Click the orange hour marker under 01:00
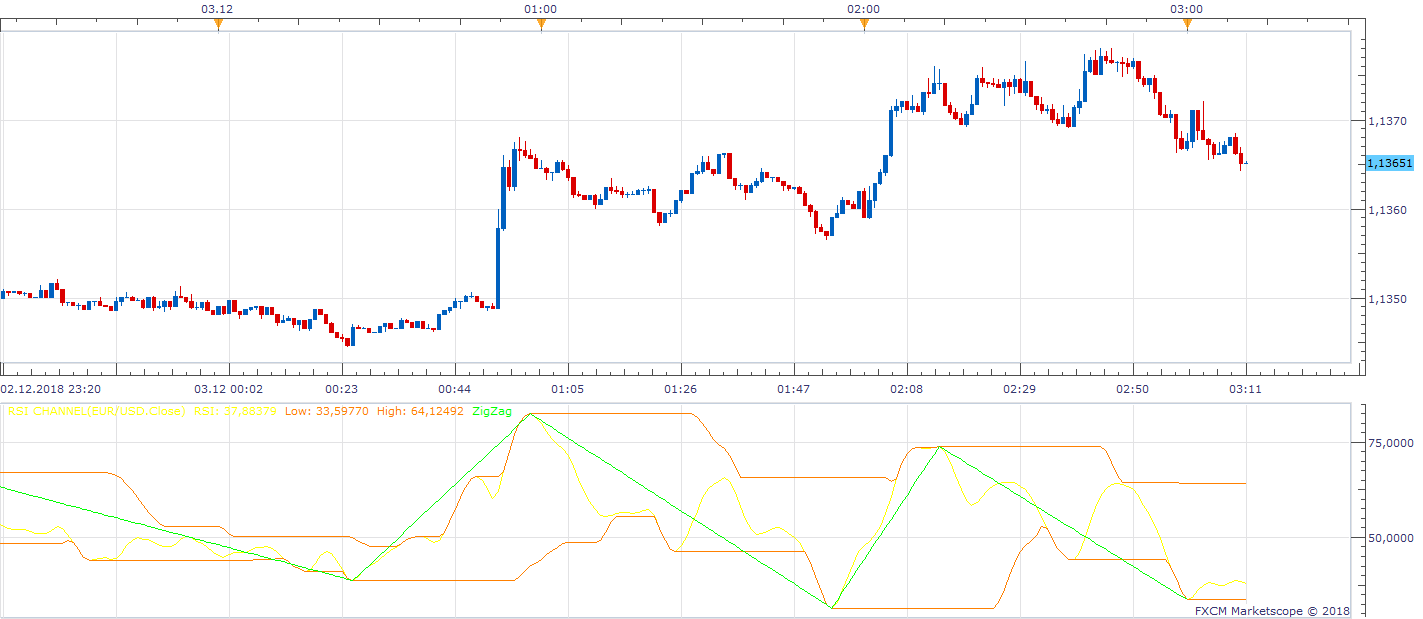 point(541,25)
